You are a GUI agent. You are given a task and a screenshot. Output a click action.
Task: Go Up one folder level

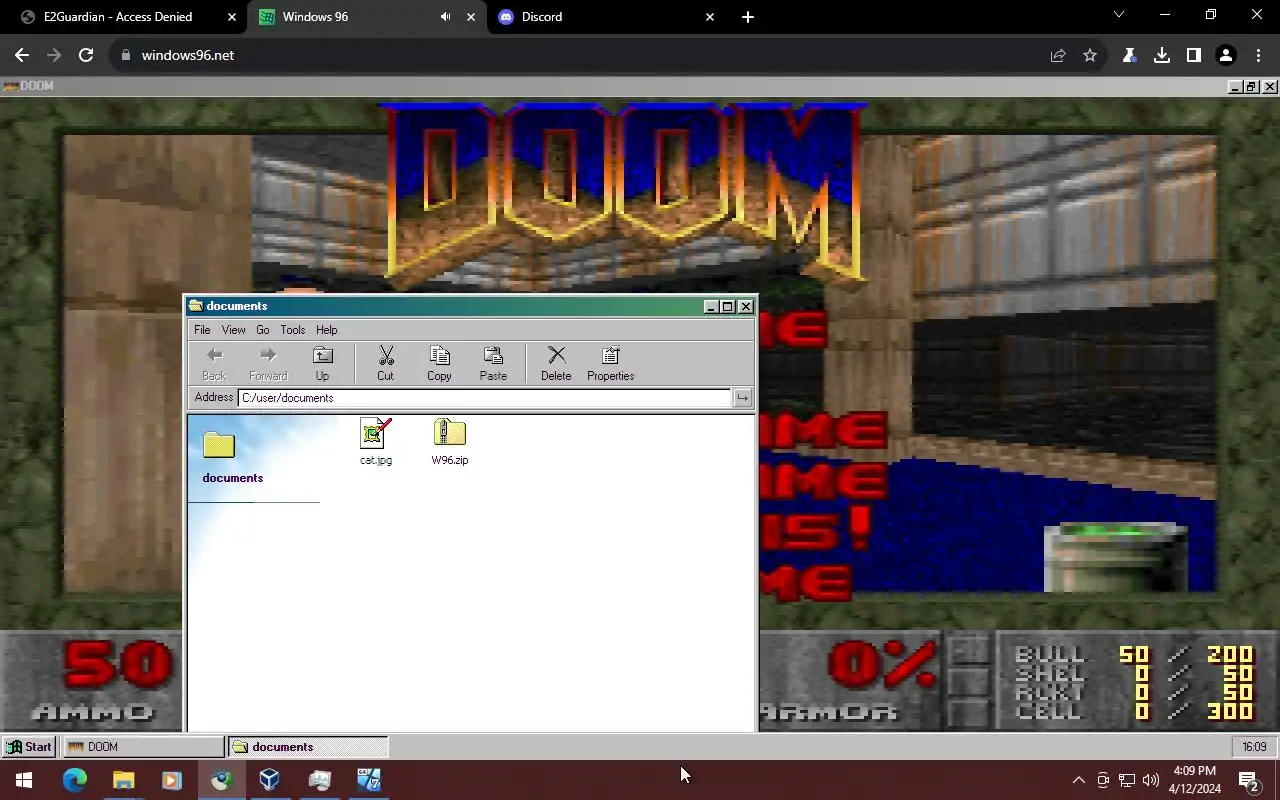click(x=322, y=364)
